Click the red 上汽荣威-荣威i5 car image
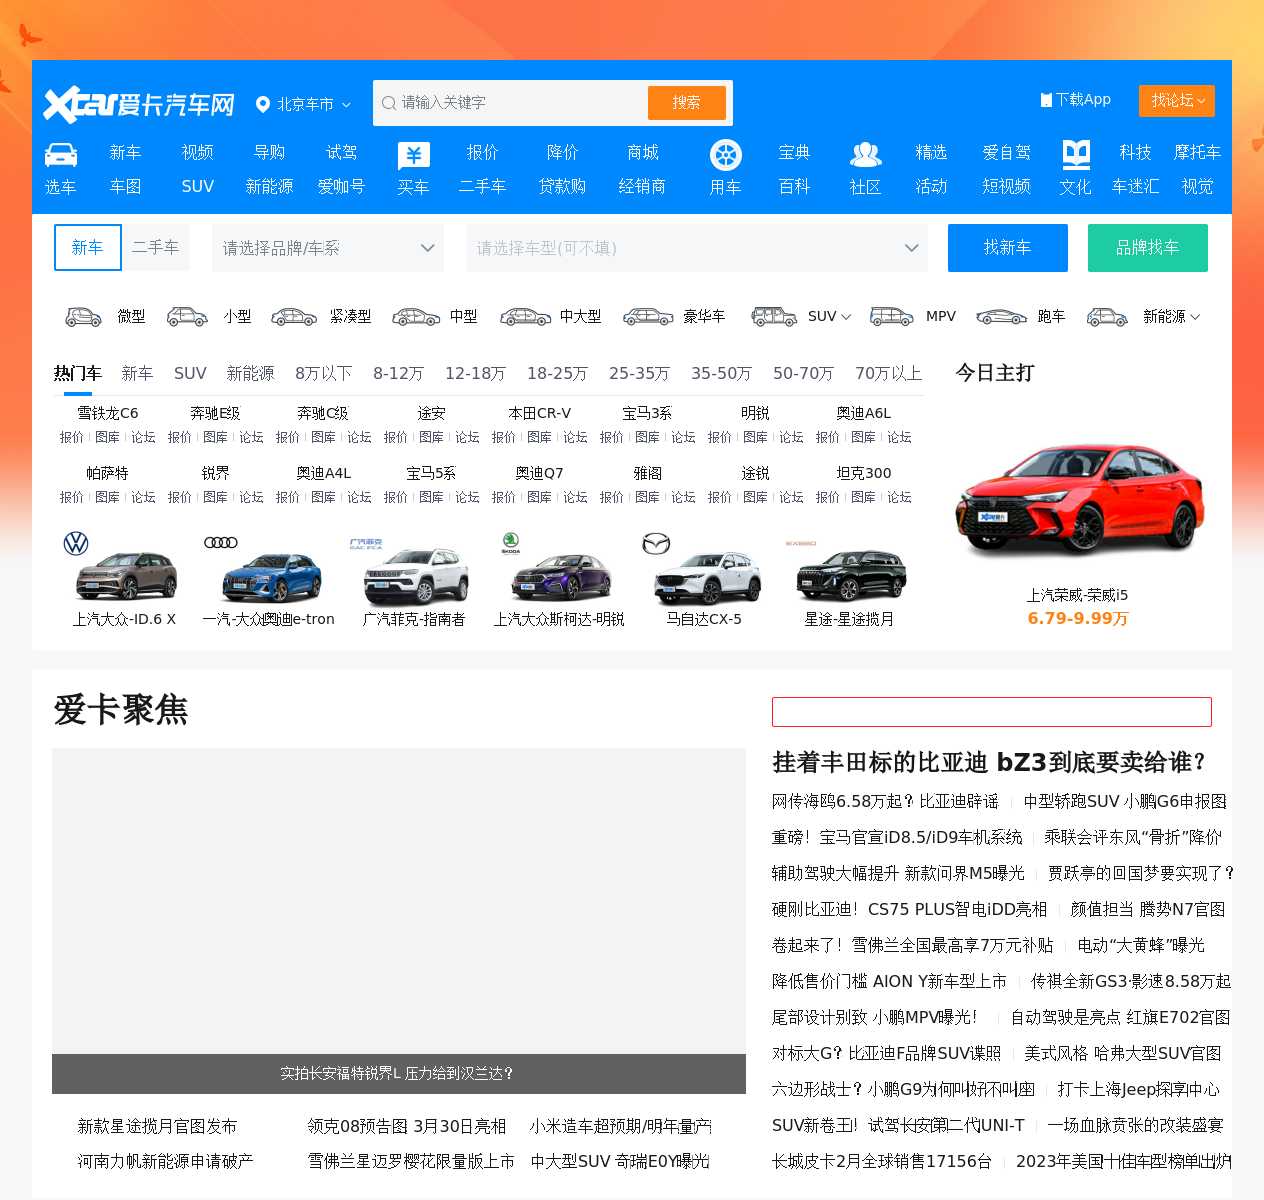This screenshot has height=1200, width=1264. coord(1079,502)
